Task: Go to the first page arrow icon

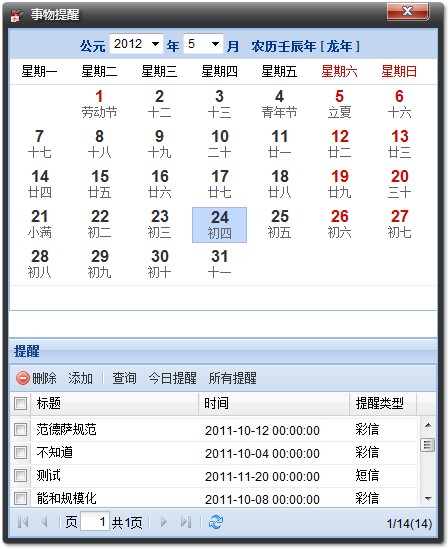Action: [23, 522]
